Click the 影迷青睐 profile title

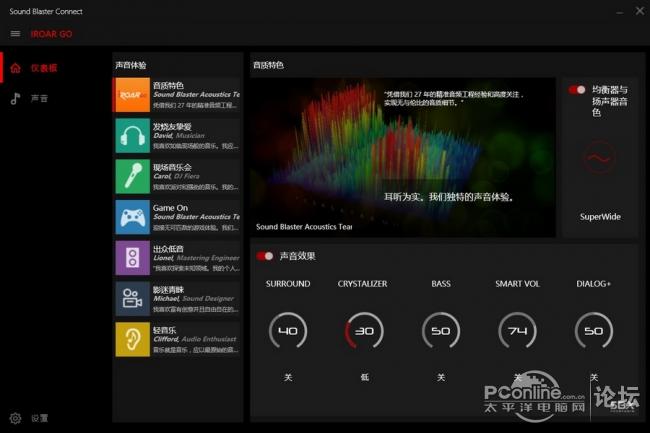tap(168, 289)
